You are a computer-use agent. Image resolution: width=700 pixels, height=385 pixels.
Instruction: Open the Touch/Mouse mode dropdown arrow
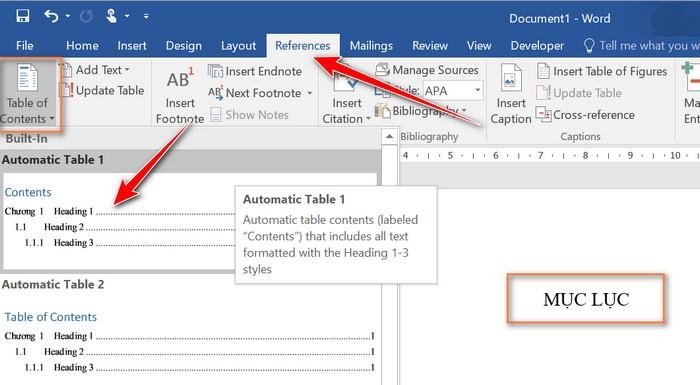127,17
